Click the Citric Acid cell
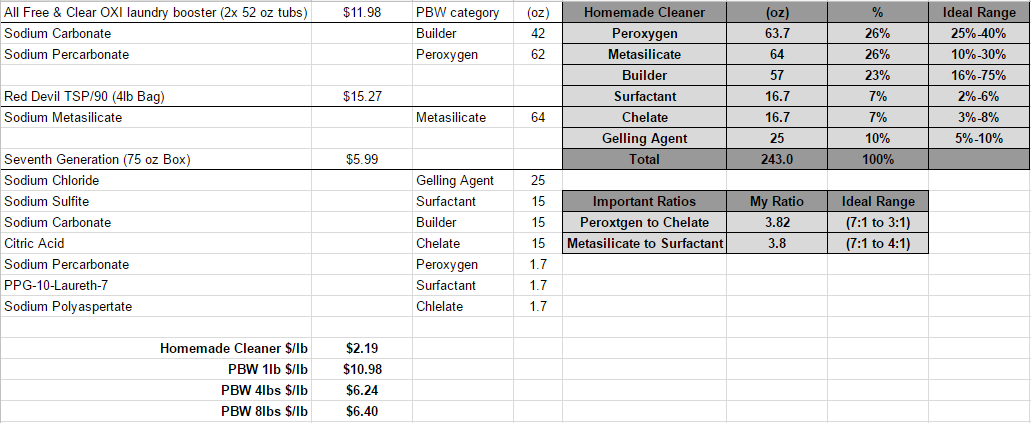Screen dimensions: 1031x423 tap(156, 243)
